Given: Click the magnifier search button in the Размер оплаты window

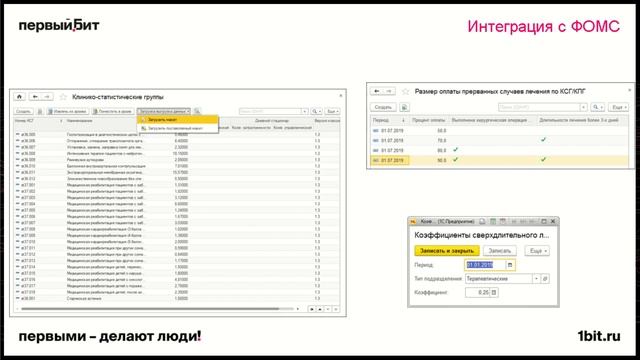Looking at the screenshot, I should coord(598,107).
